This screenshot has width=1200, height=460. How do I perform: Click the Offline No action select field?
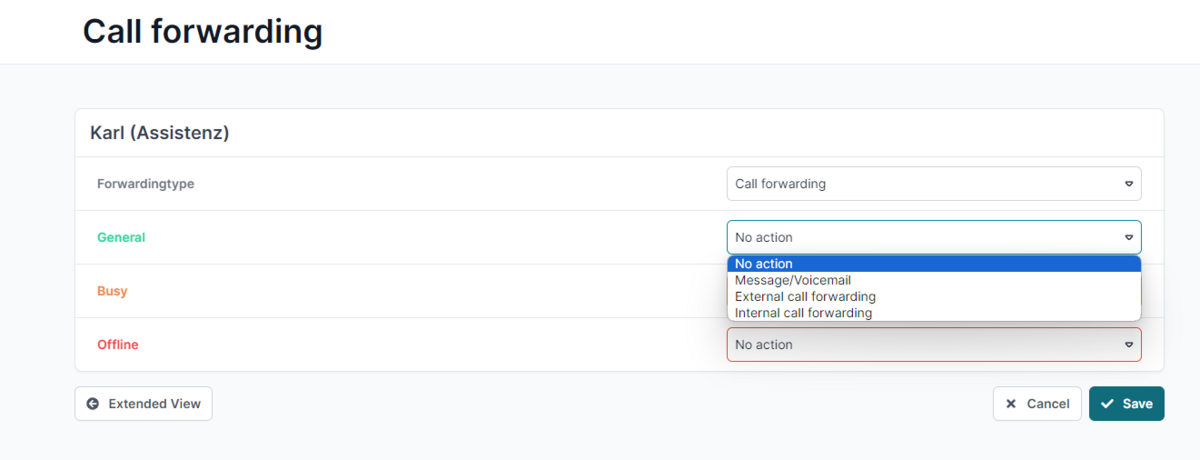[x=934, y=344]
